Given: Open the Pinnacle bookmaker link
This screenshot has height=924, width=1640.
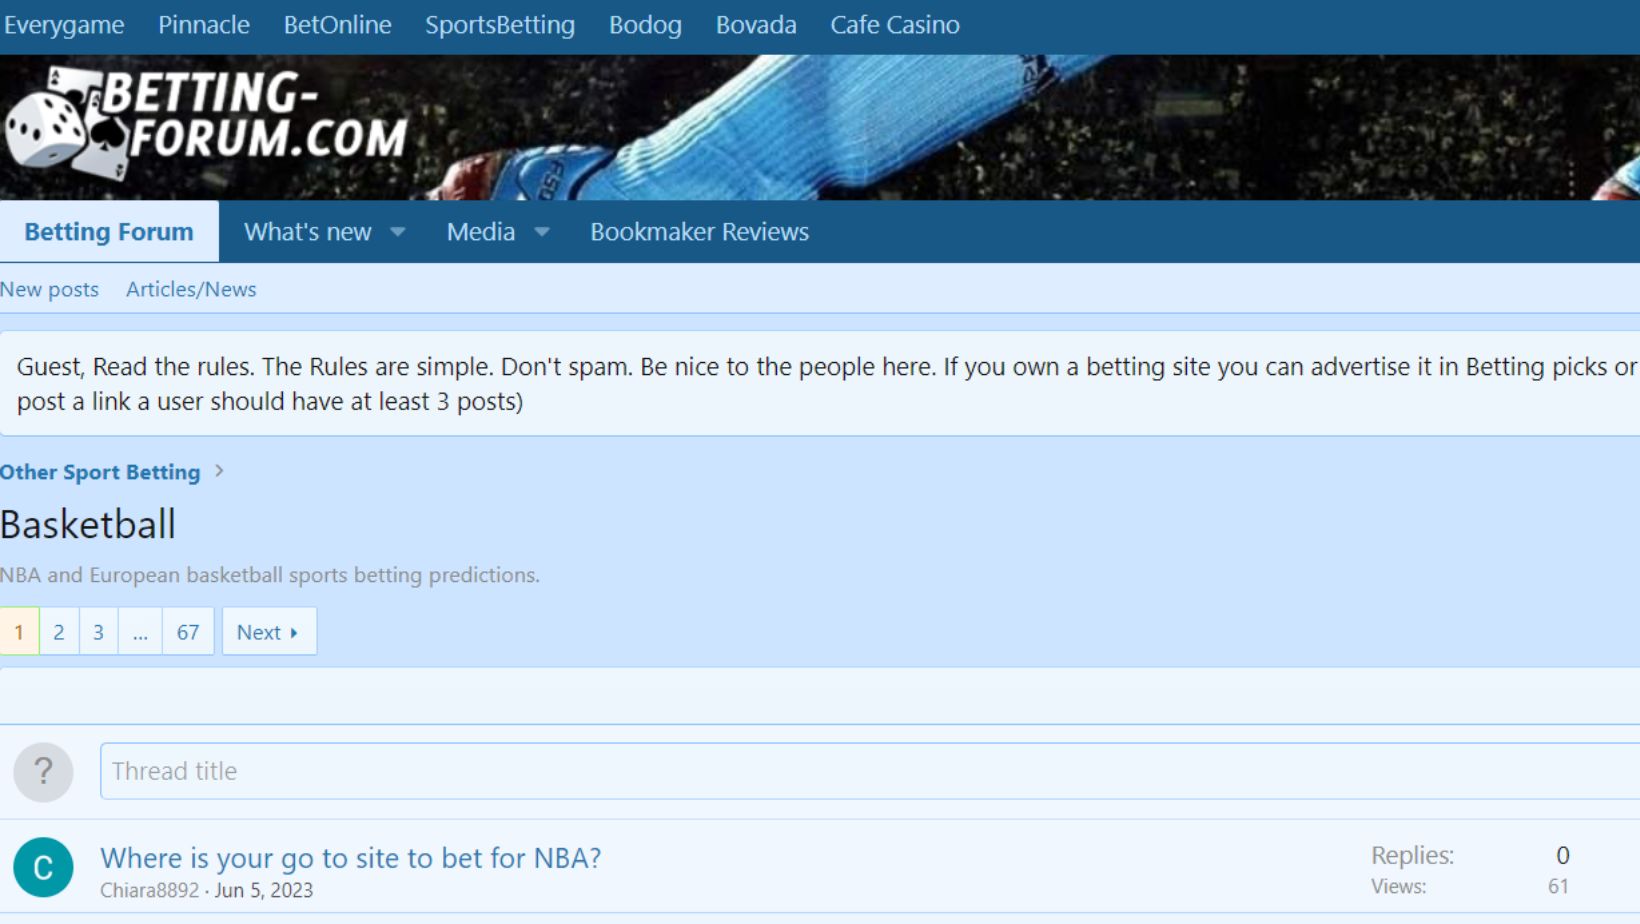Looking at the screenshot, I should (x=204, y=25).
